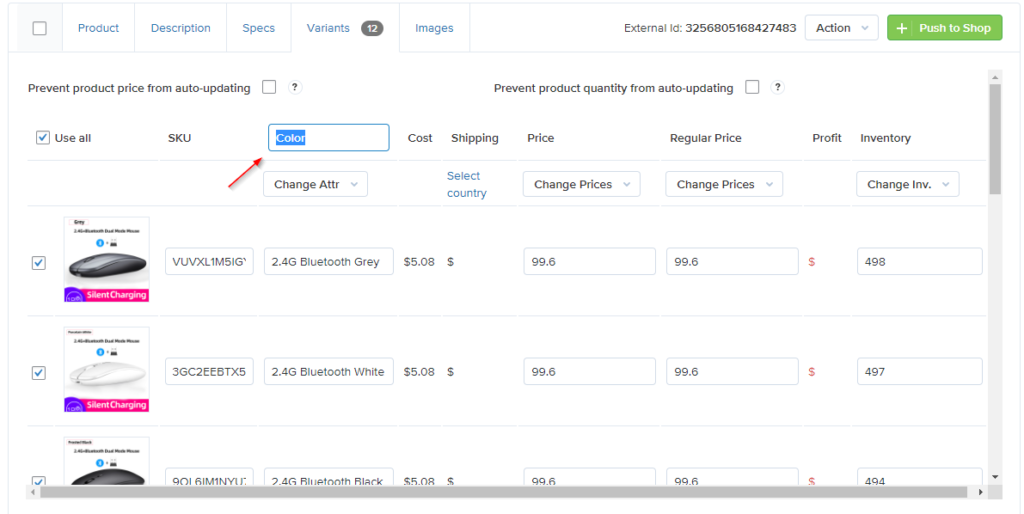Toggle the Use all checkbox
The image size is (1024, 514).
coord(42,138)
